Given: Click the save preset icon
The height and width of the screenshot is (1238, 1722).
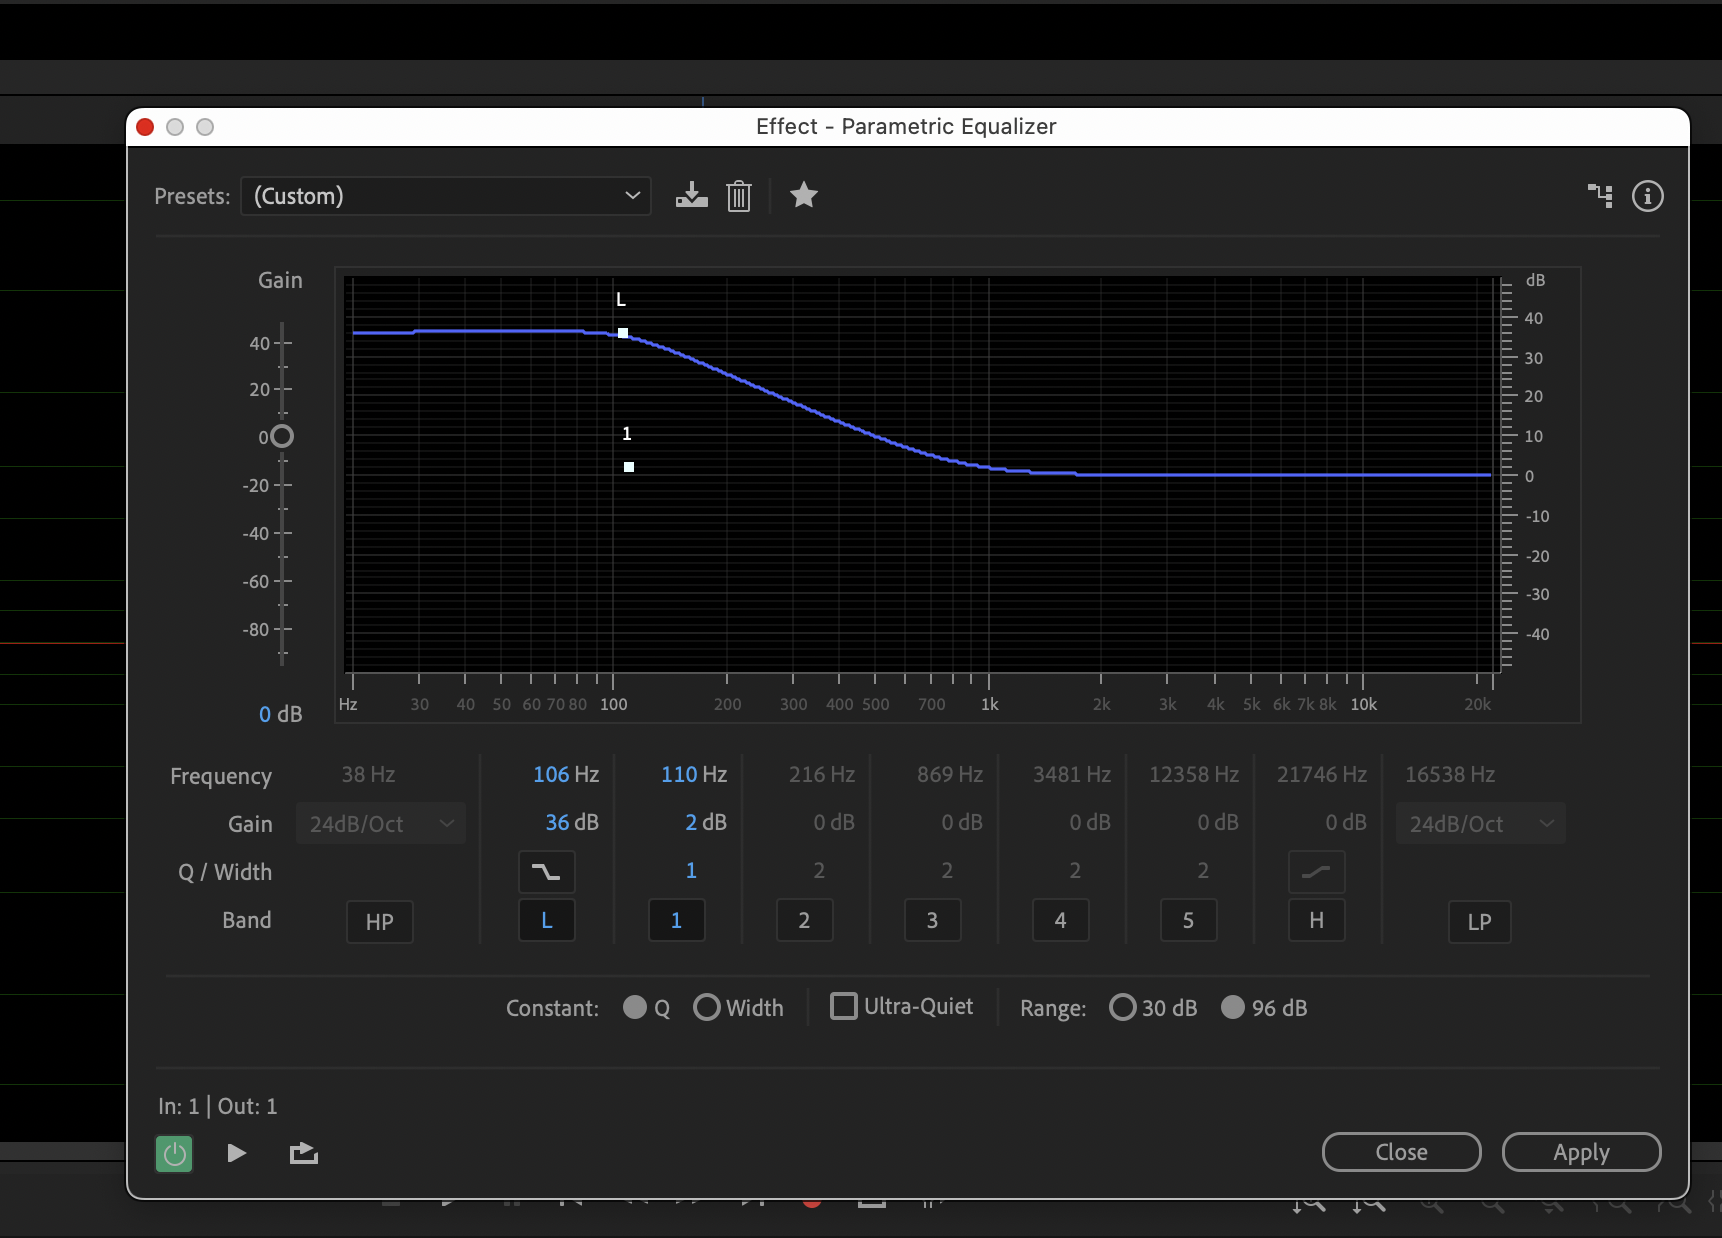Looking at the screenshot, I should 691,196.
